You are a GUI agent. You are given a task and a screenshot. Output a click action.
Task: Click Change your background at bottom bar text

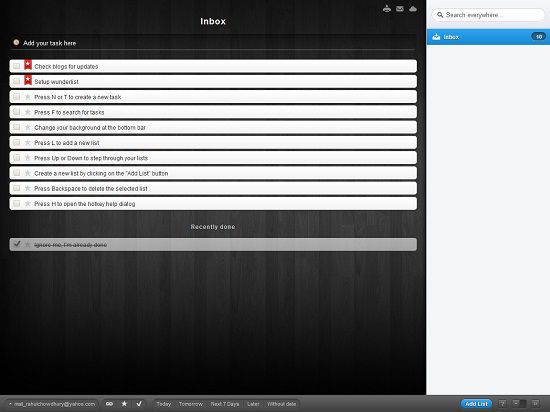(90, 128)
